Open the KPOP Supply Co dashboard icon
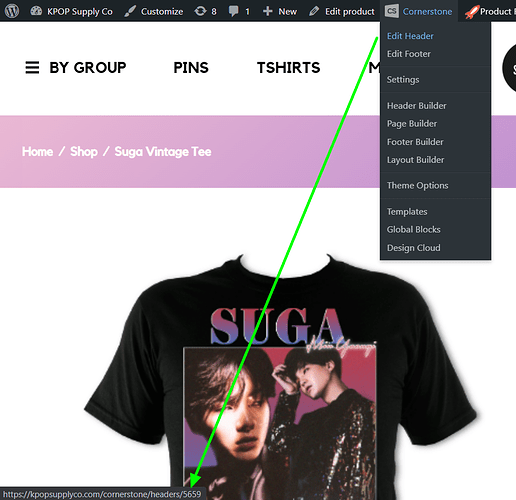Screen dimensions: 516x500 (x=36, y=11)
